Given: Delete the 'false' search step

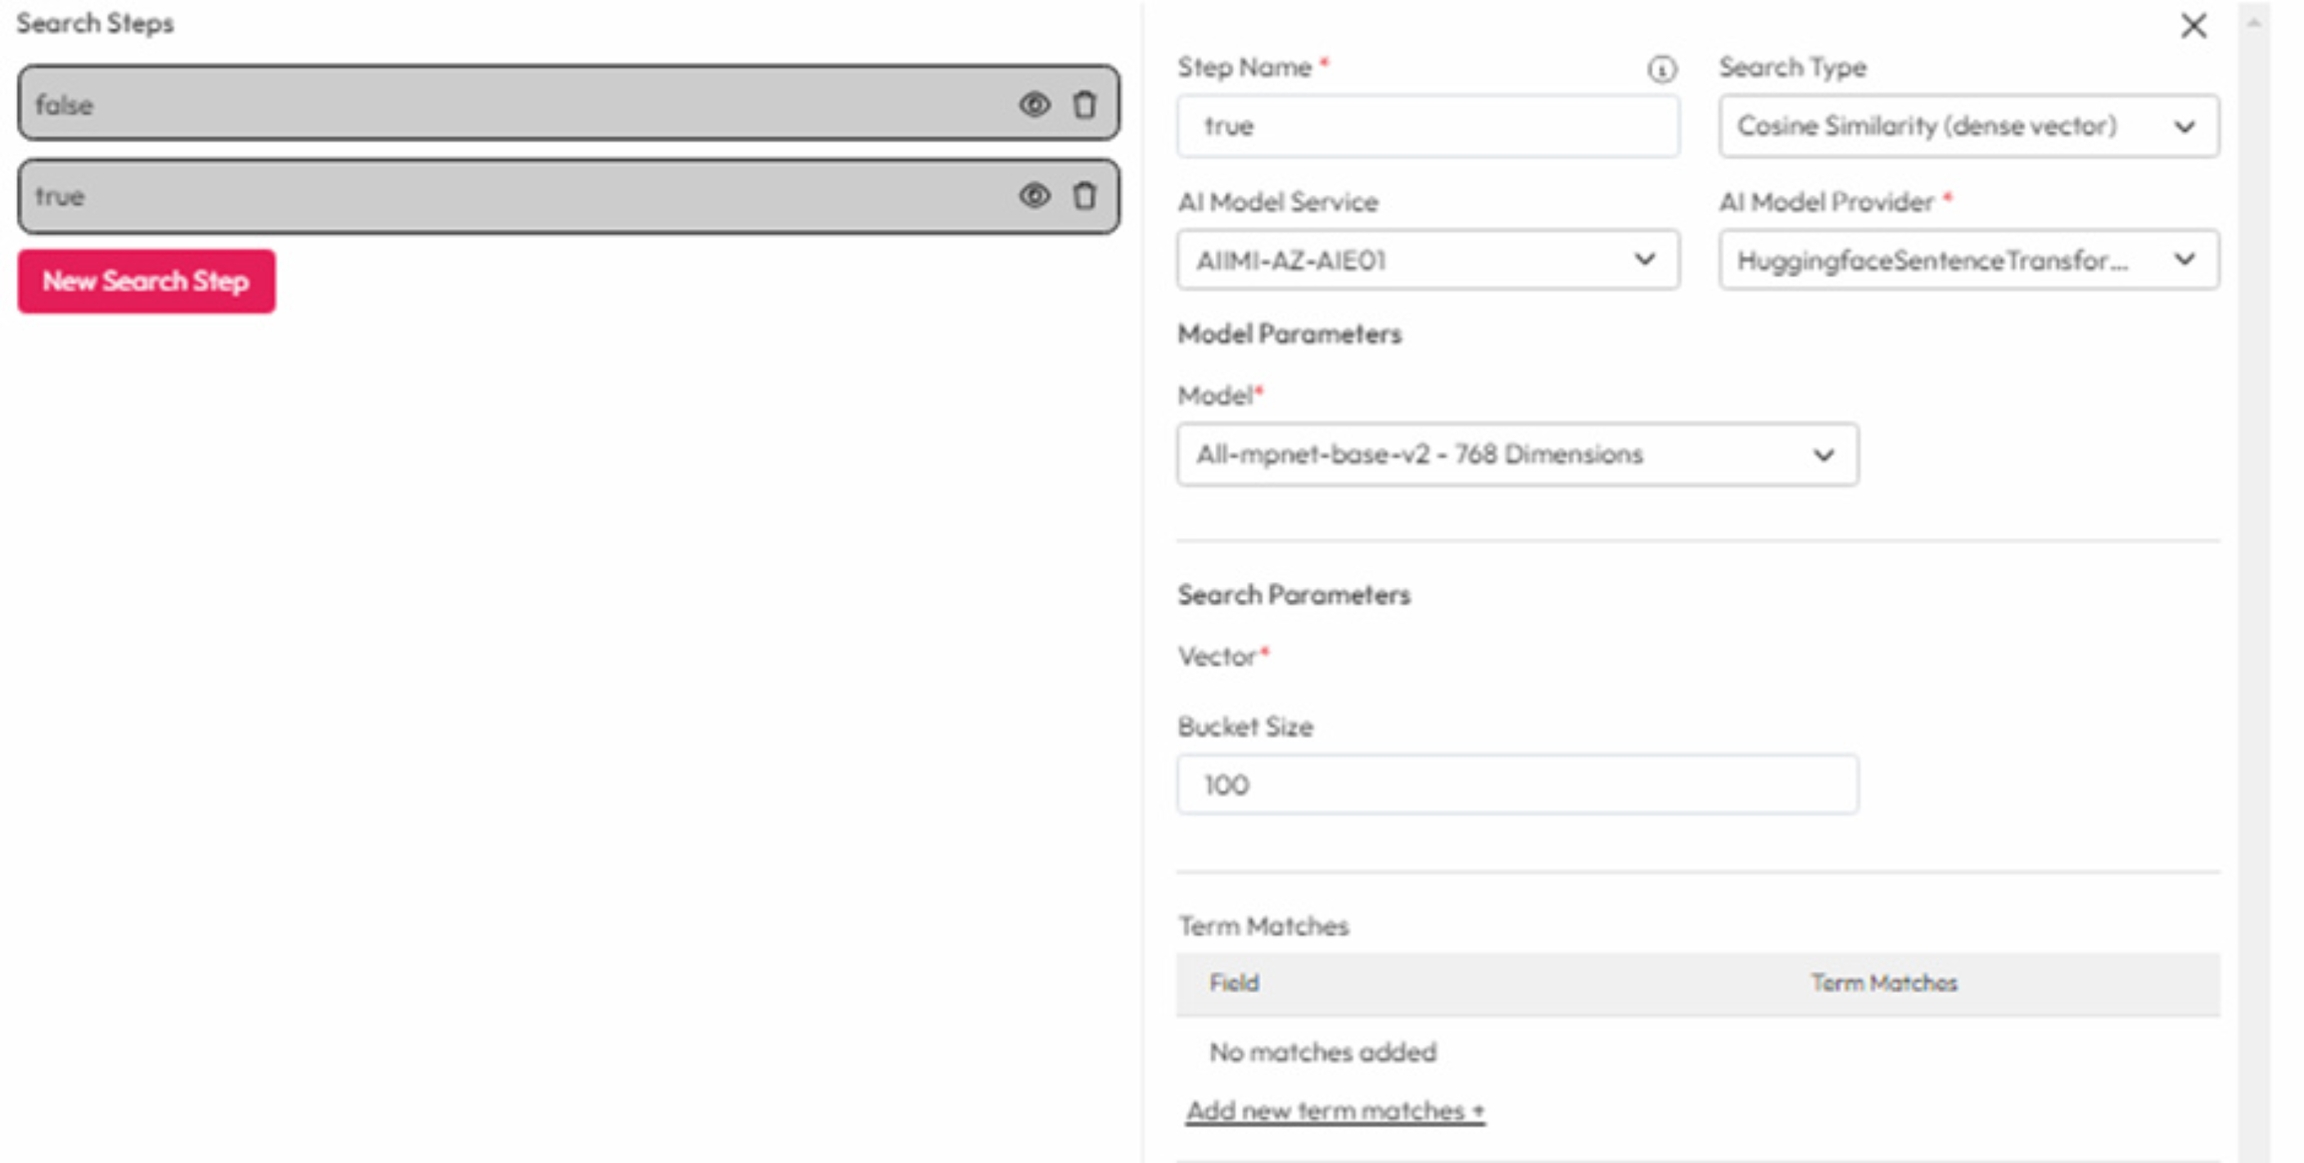Looking at the screenshot, I should pos(1085,105).
